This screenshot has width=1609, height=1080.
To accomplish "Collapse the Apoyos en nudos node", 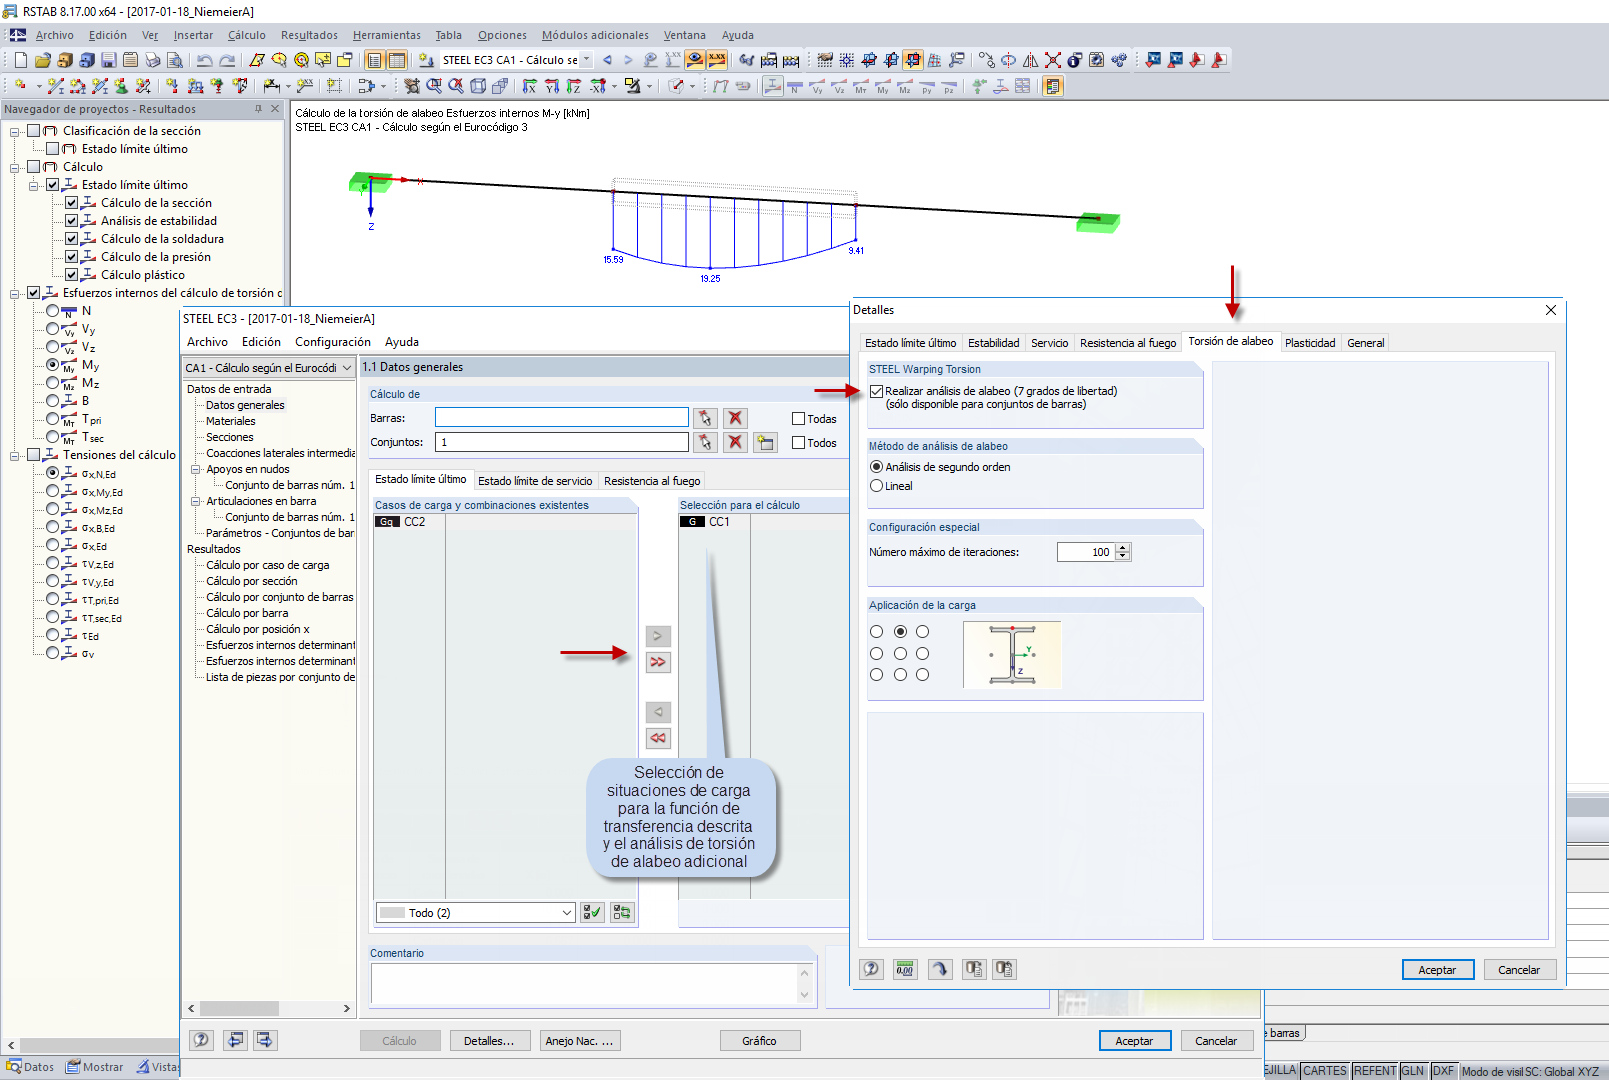I will click(196, 469).
